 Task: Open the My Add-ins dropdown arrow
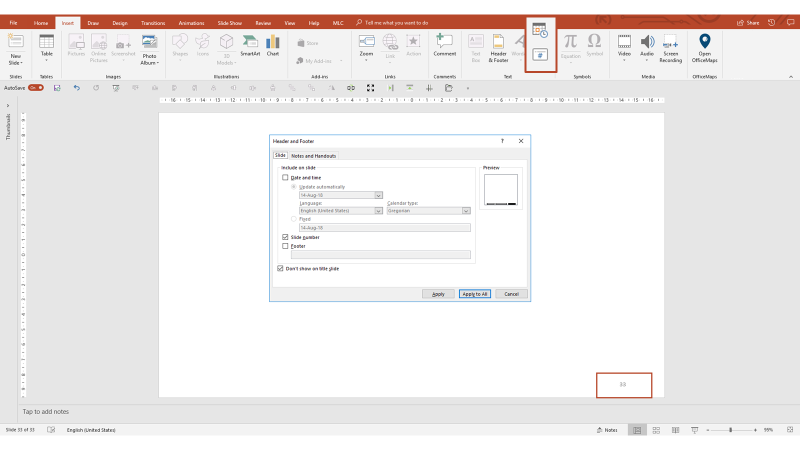coord(341,61)
